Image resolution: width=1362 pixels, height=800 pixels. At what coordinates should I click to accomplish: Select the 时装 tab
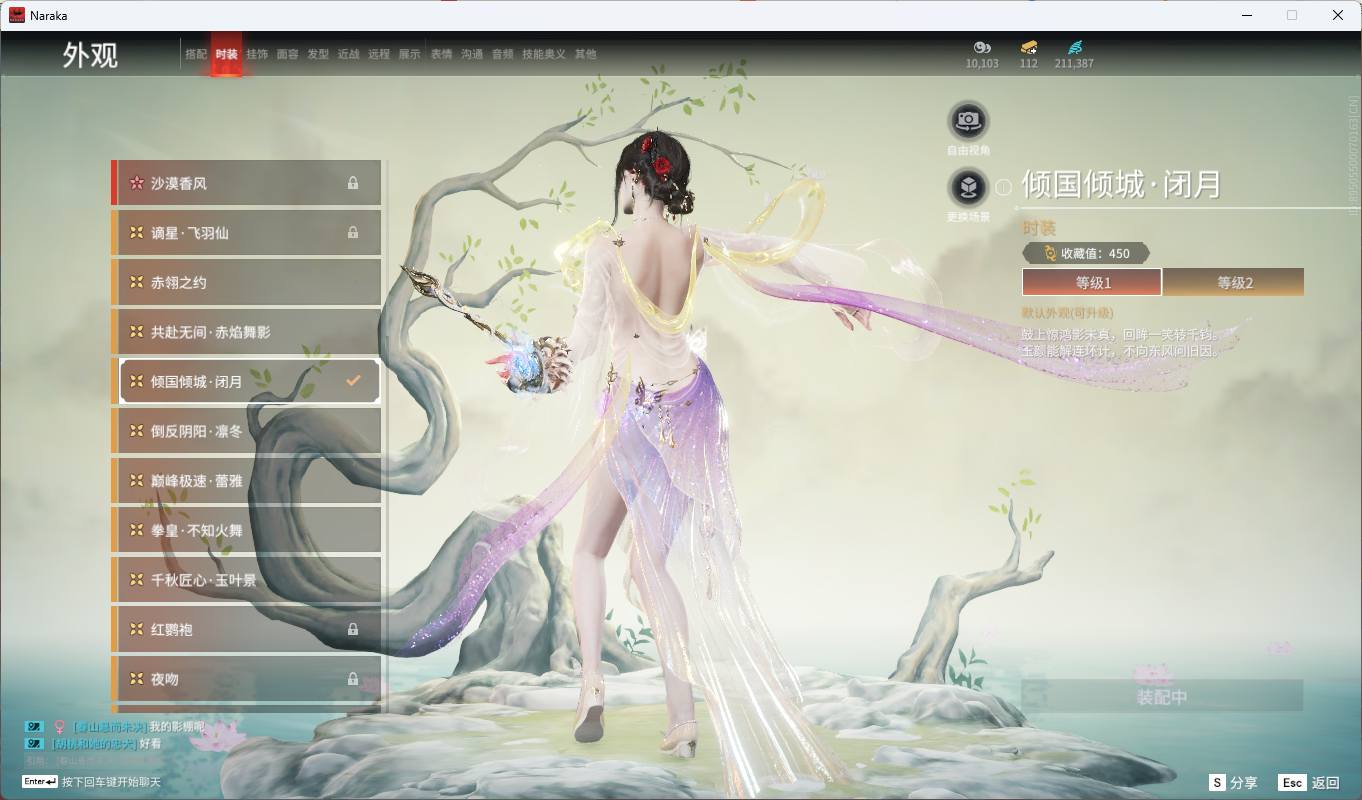point(226,54)
